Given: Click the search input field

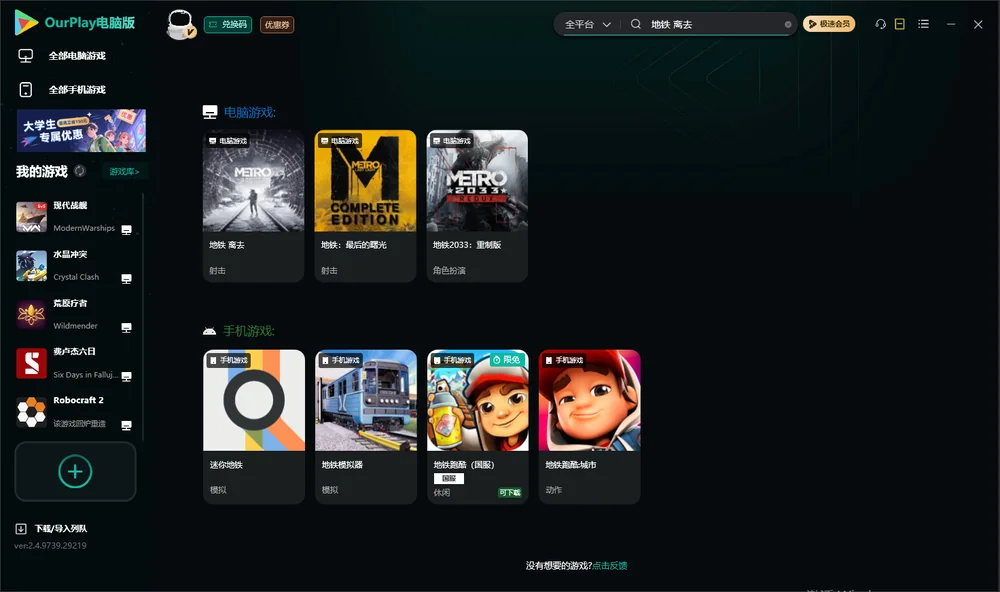Looking at the screenshot, I should [x=714, y=24].
